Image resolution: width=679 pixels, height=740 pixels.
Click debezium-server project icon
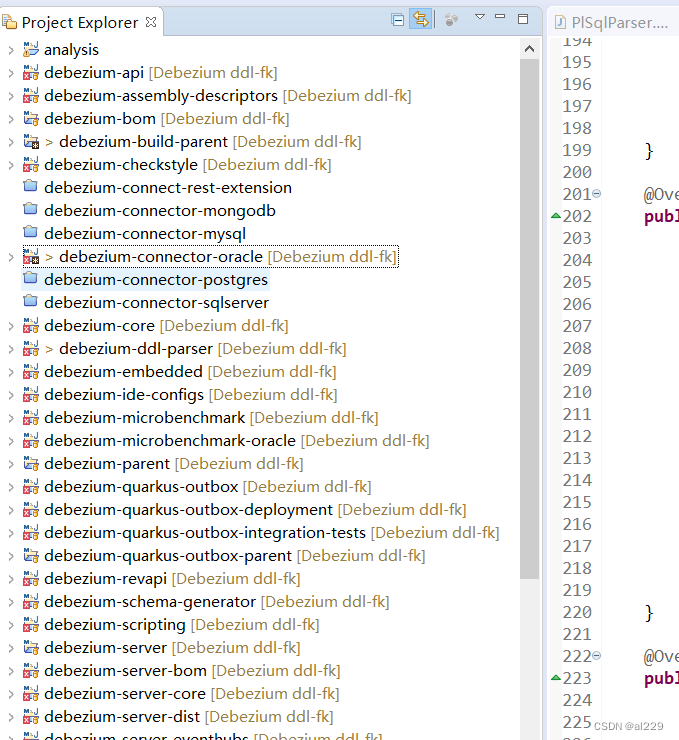pyautogui.click(x=31, y=648)
